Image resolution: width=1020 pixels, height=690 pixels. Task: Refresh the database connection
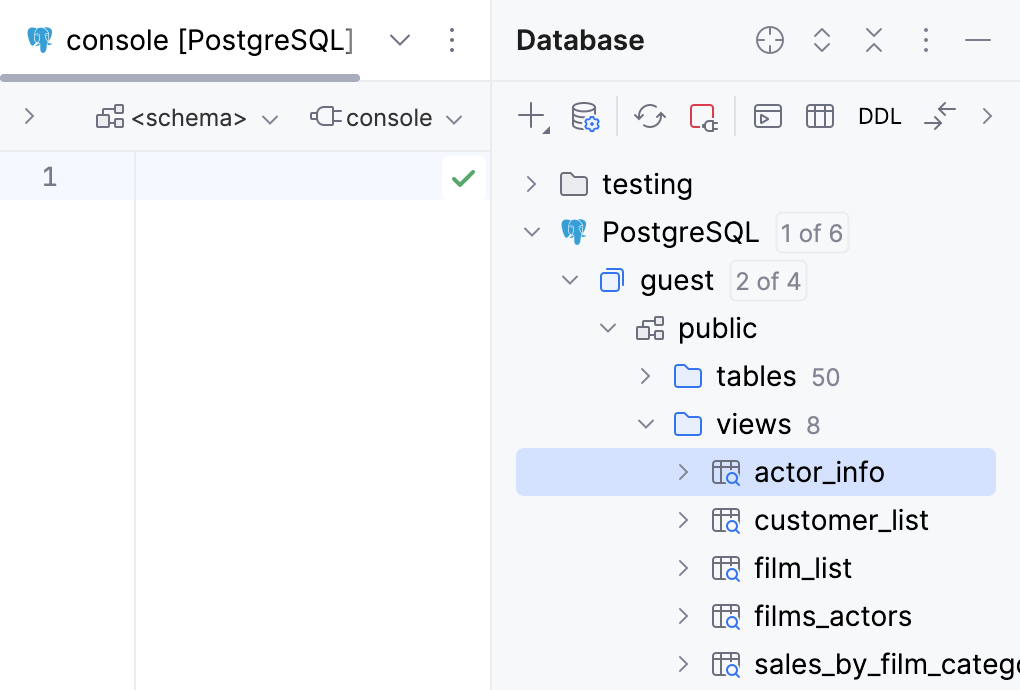click(650, 116)
